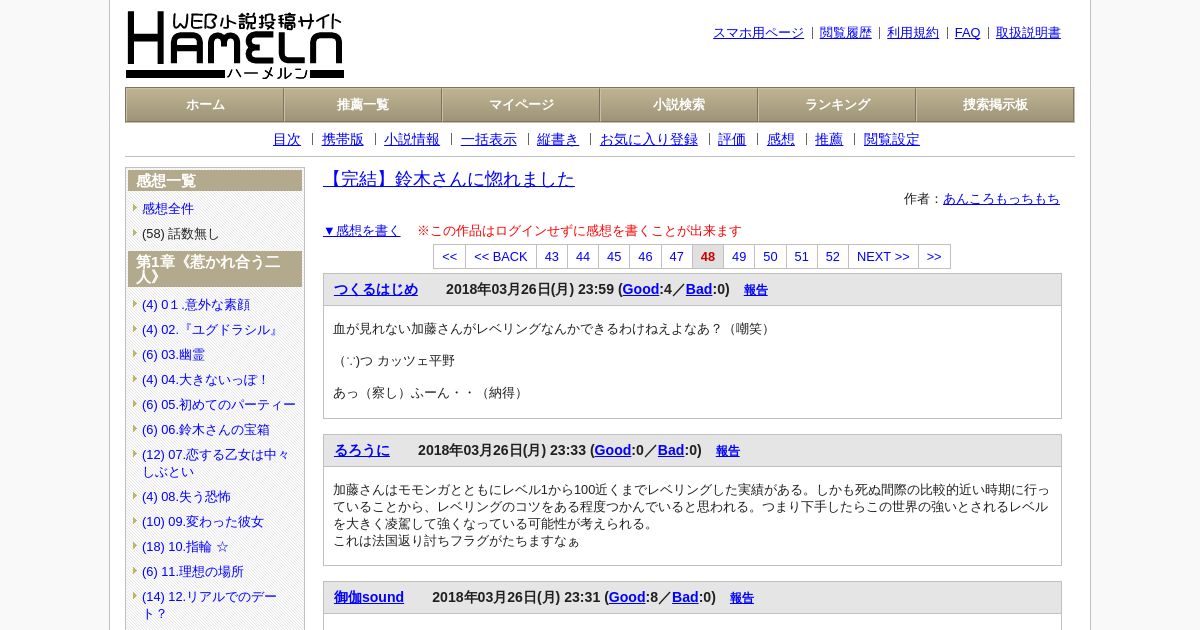Open 小説情報 link
1200x630 pixels.
pyautogui.click(x=412, y=140)
